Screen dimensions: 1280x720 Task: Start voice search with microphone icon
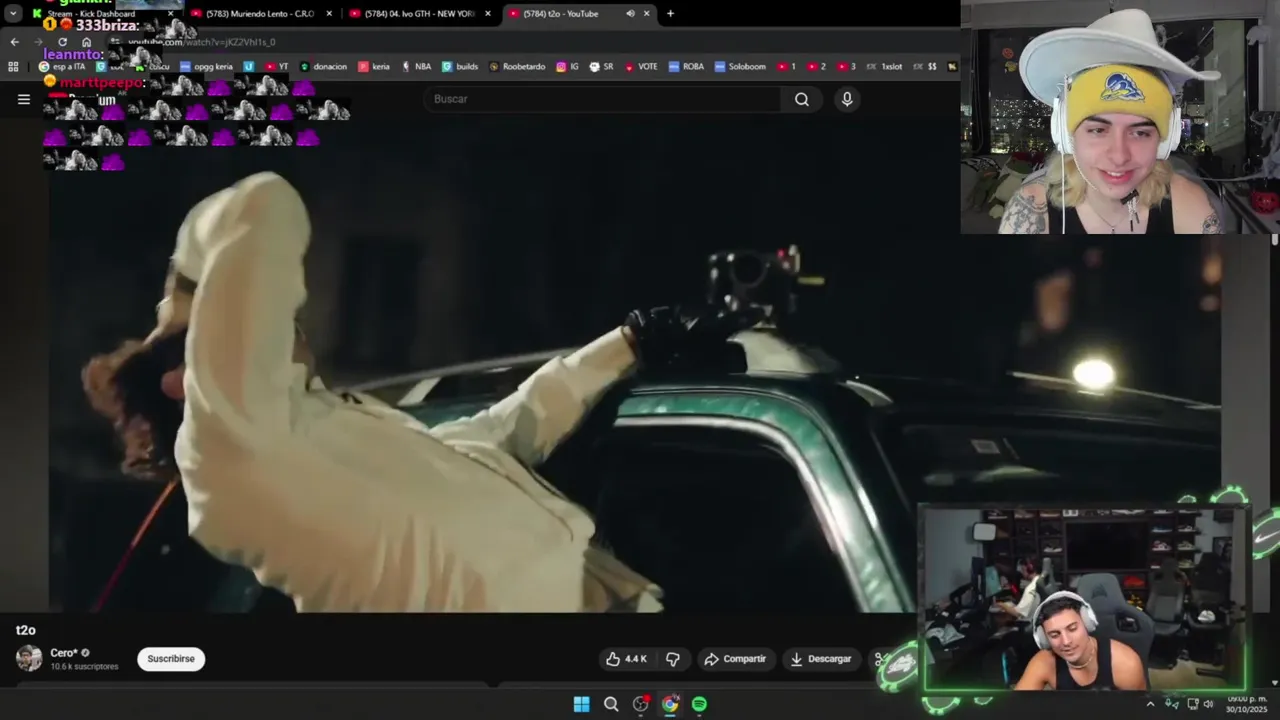coord(847,99)
